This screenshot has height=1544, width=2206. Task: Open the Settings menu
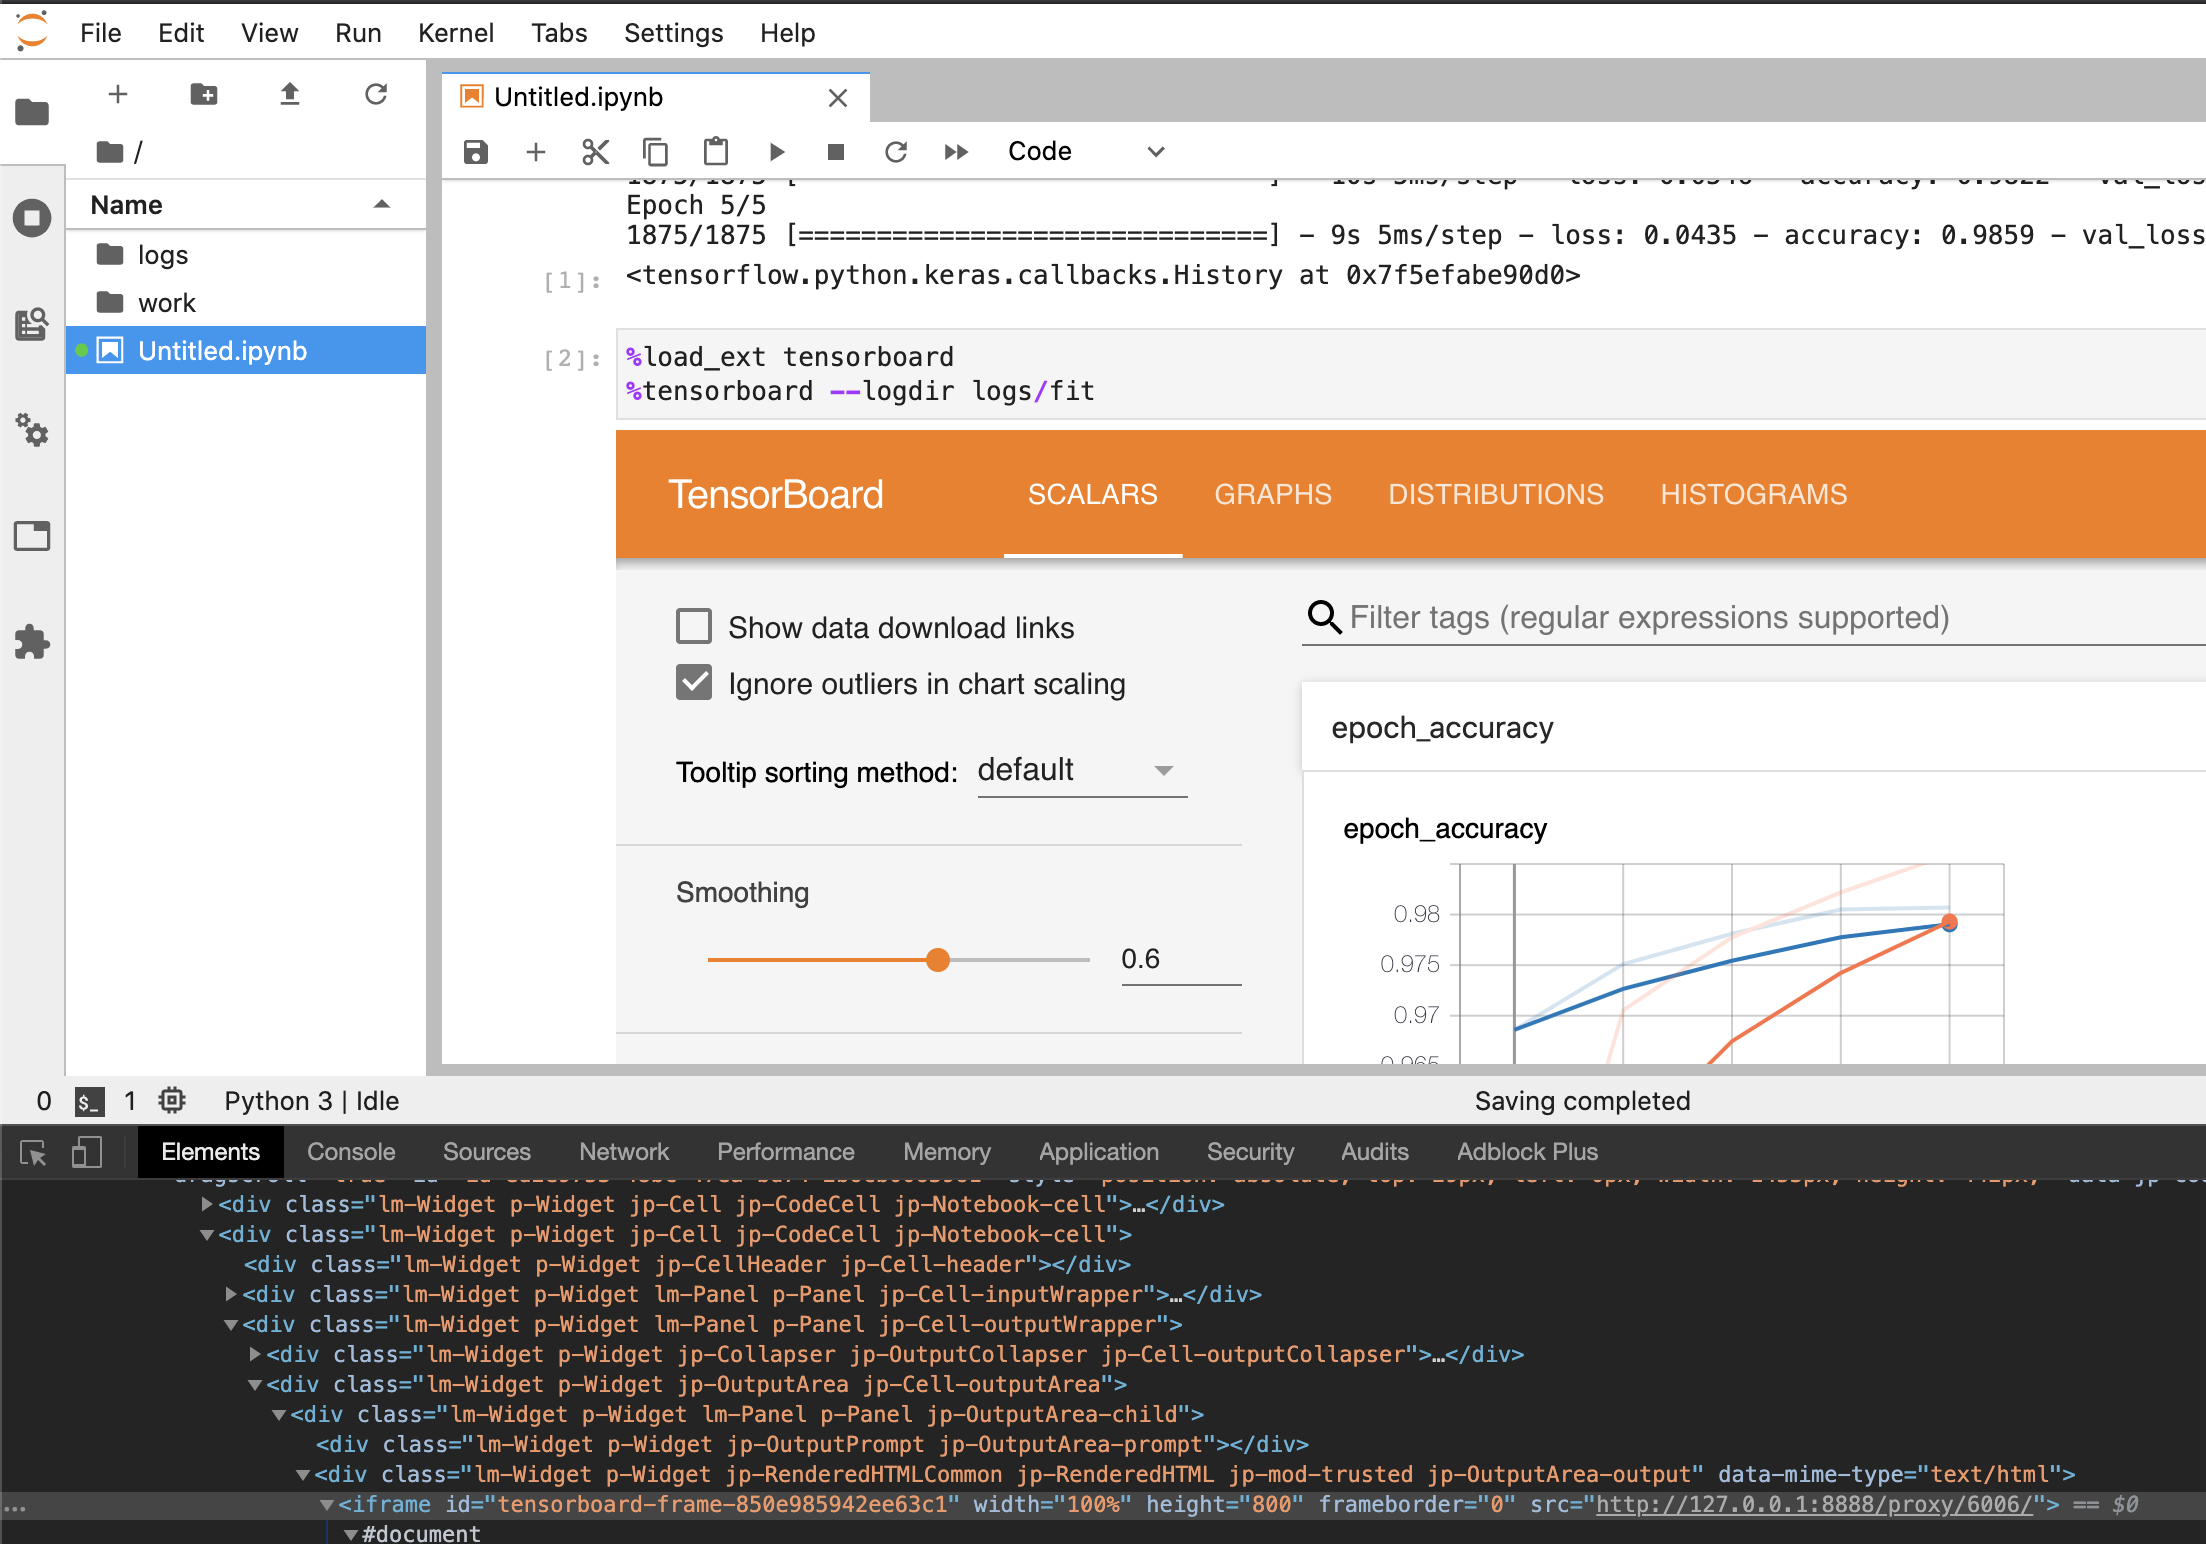pos(673,33)
